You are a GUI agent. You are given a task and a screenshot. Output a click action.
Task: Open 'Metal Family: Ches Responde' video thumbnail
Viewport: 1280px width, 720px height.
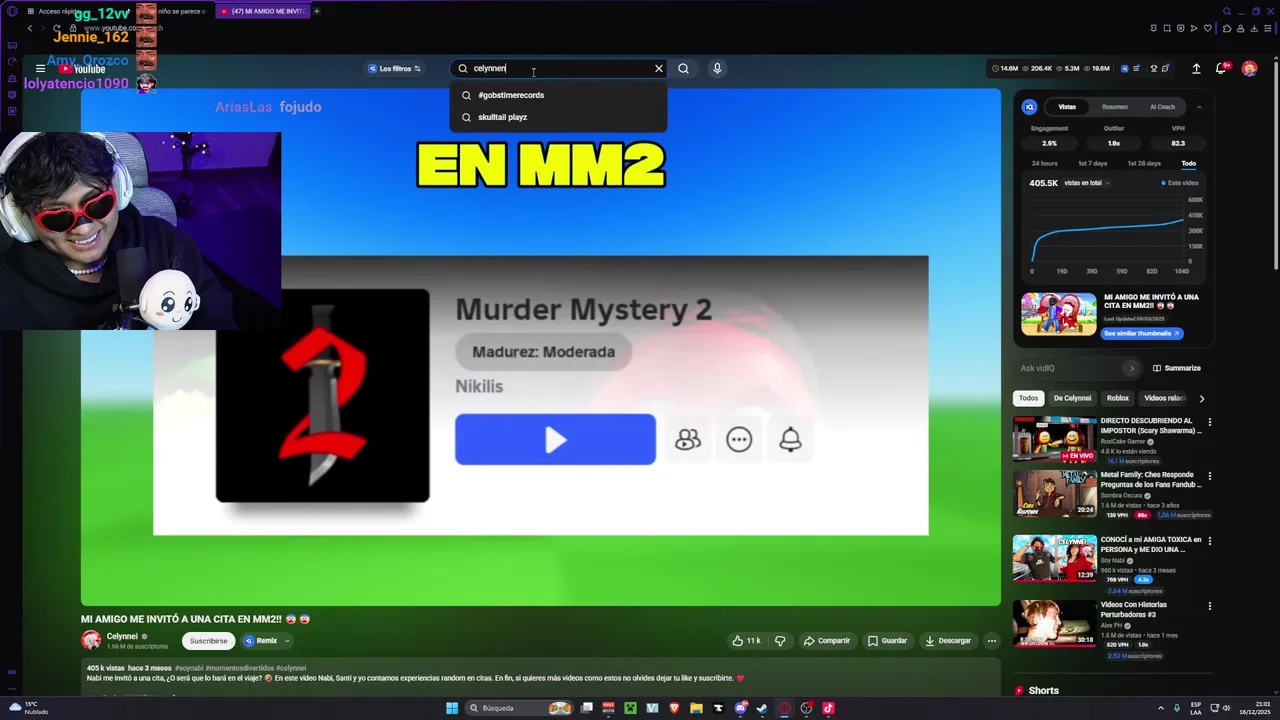click(1054, 494)
